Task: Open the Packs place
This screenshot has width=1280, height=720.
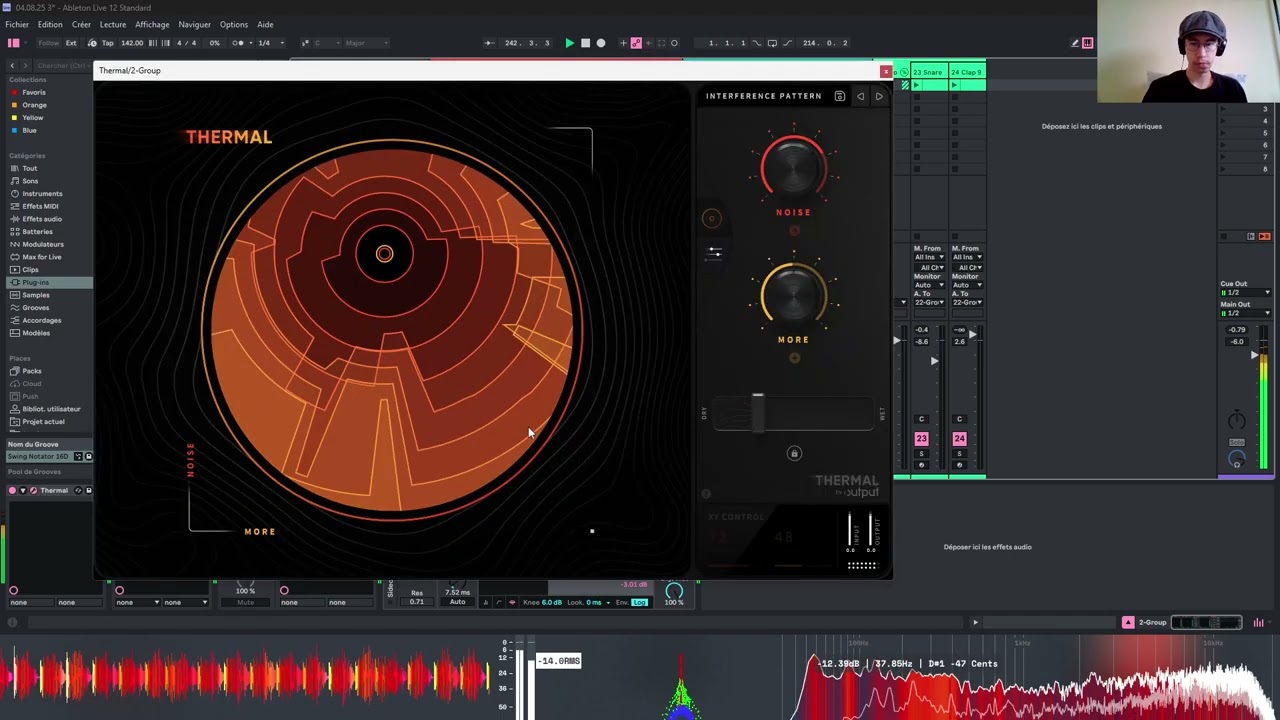Action: (32, 371)
